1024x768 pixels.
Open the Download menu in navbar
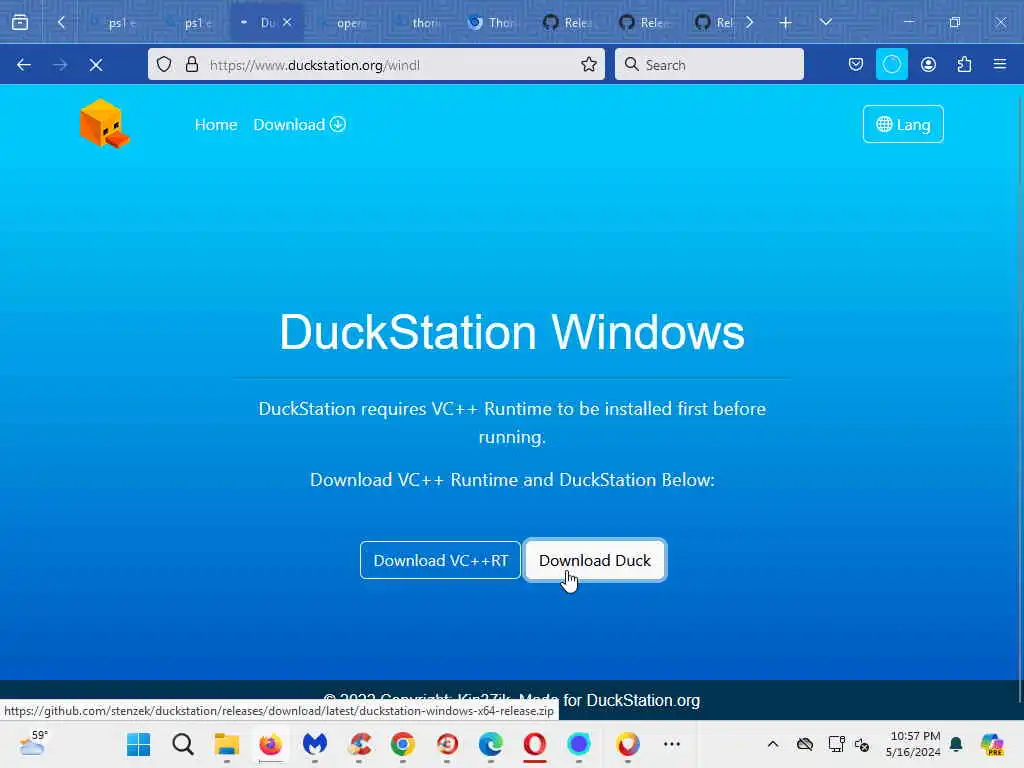(299, 125)
